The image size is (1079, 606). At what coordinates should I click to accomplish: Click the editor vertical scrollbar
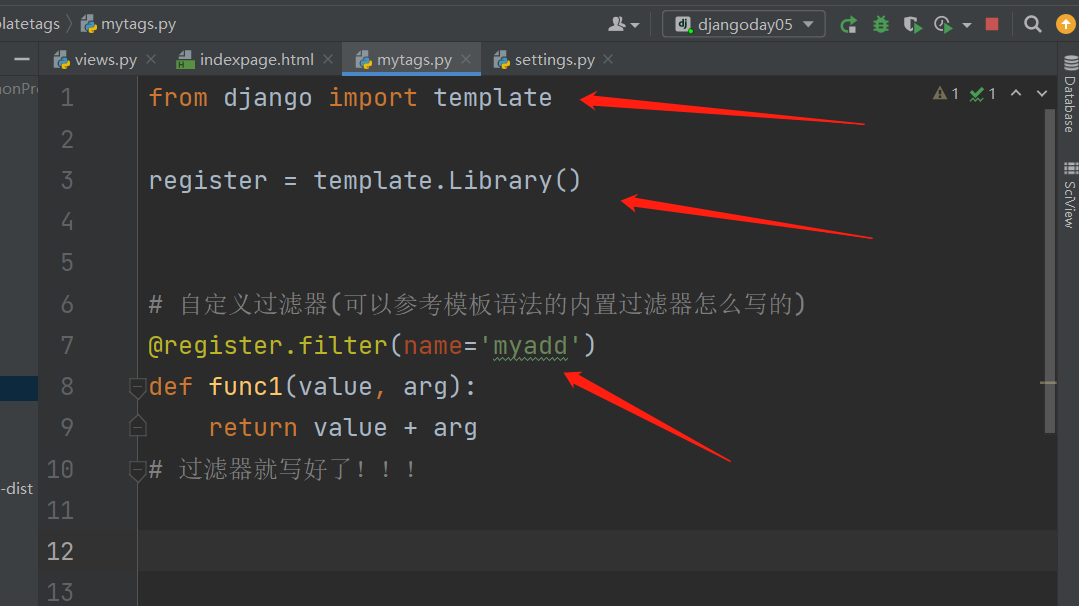pos(1049,272)
